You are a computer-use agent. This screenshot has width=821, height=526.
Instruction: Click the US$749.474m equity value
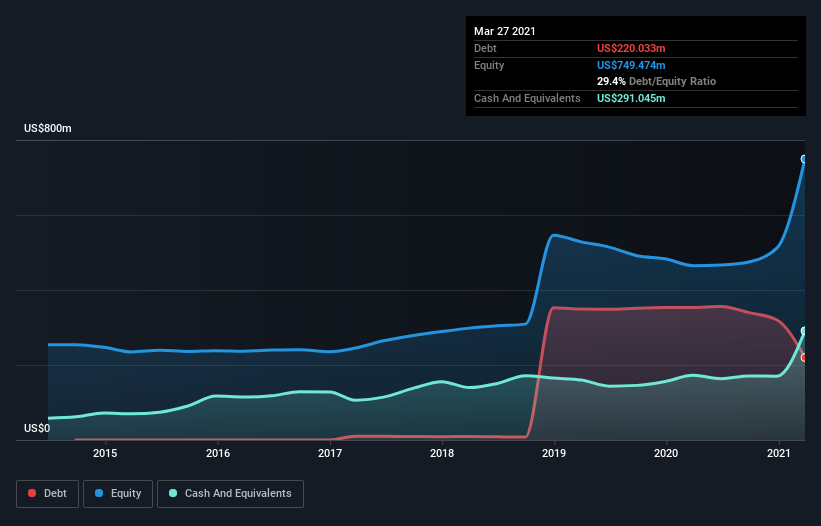click(x=631, y=65)
